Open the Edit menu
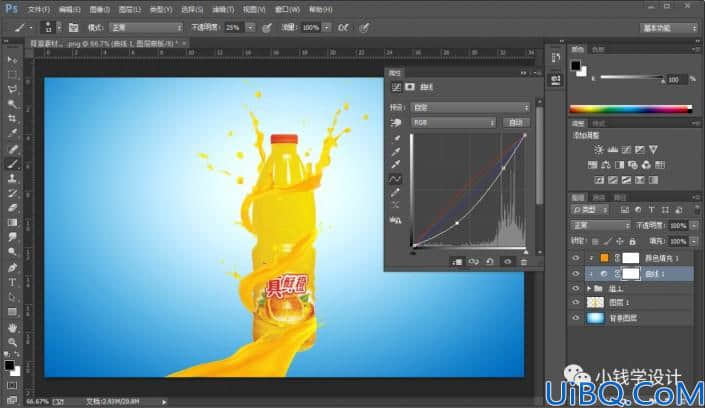 69,9
